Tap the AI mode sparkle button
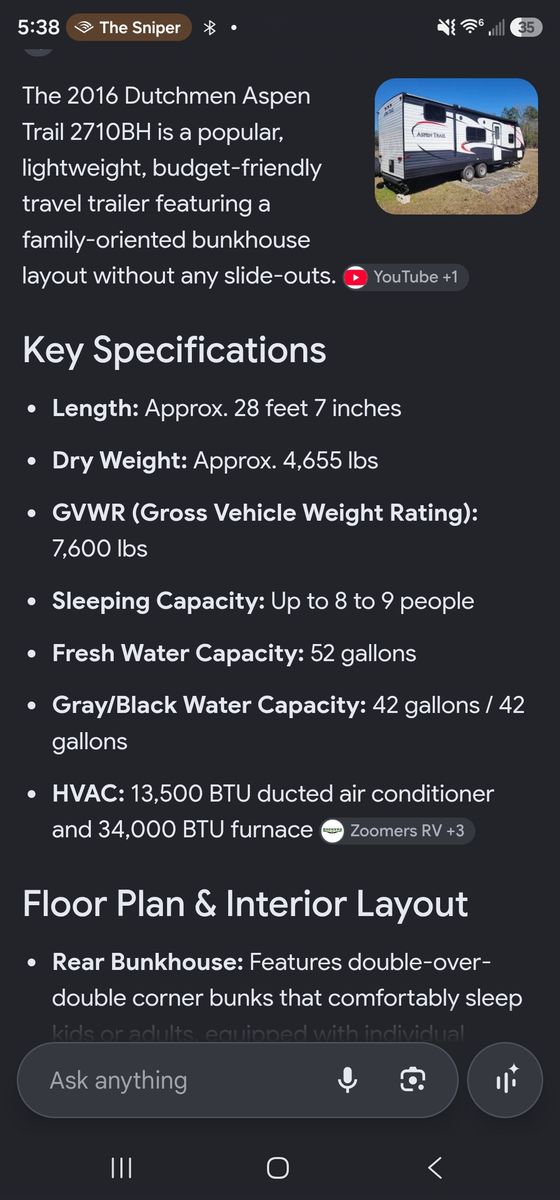 [506, 1080]
